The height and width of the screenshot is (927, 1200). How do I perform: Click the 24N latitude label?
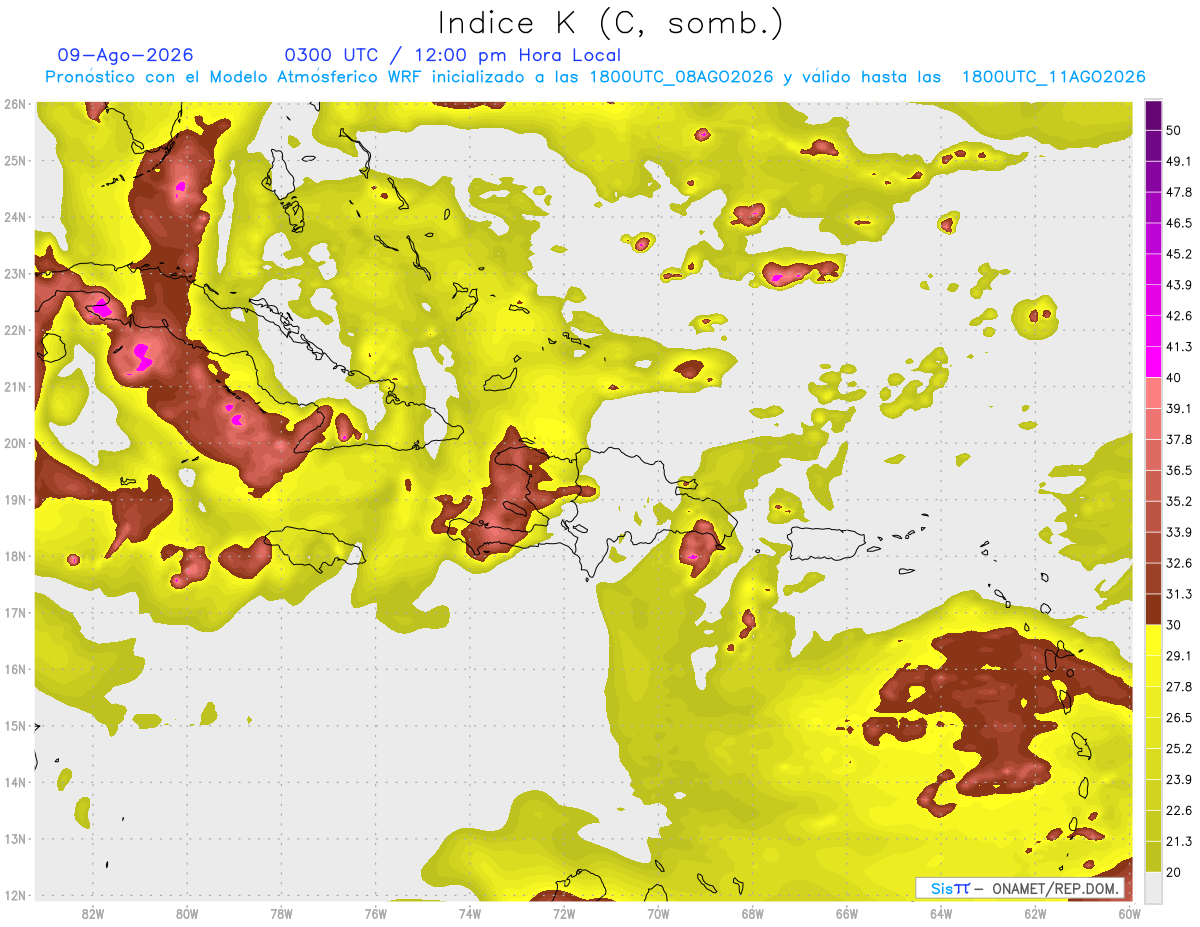(14, 217)
